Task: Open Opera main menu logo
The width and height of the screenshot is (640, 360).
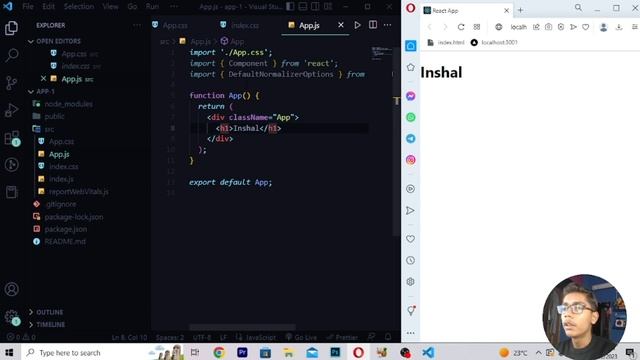Action: [411, 8]
